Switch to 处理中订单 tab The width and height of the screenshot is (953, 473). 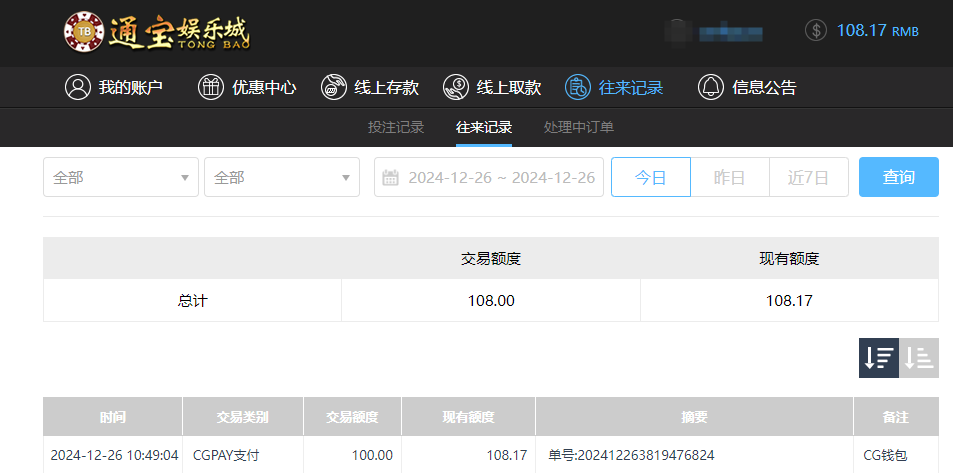(x=579, y=127)
